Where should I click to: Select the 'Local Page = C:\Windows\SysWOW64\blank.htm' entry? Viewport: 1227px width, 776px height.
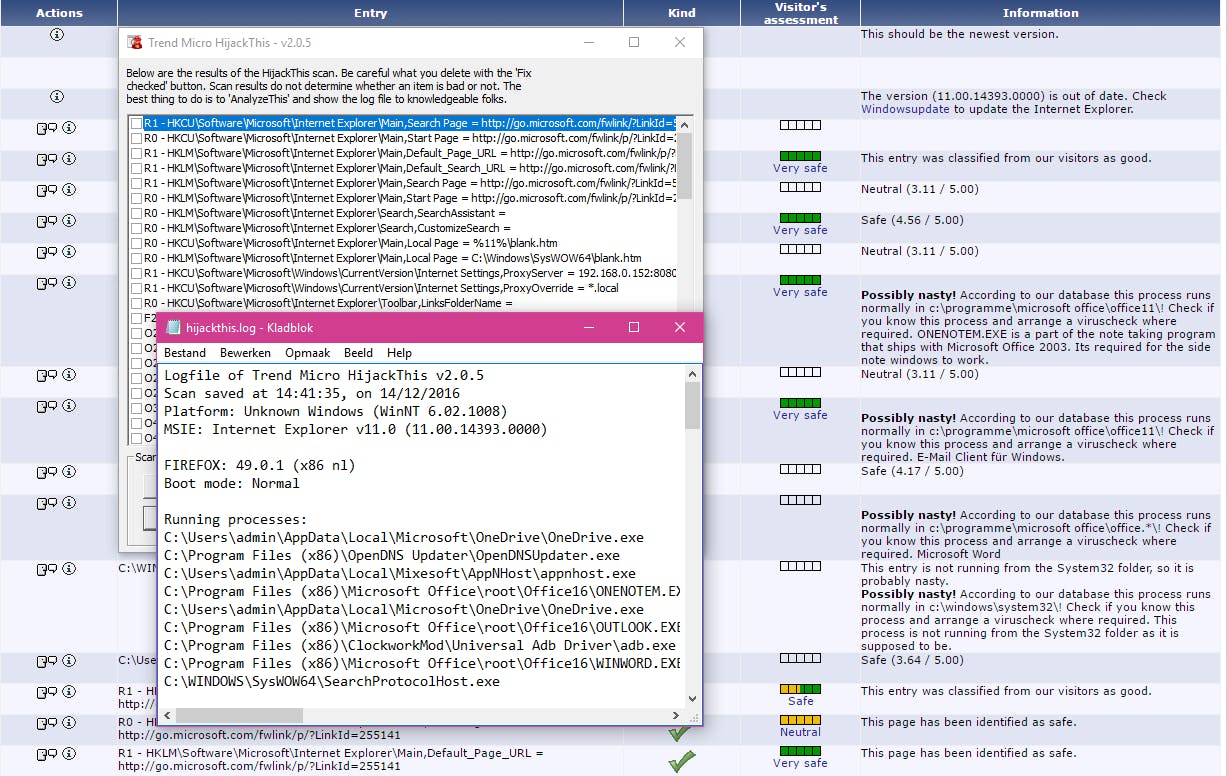[392, 258]
